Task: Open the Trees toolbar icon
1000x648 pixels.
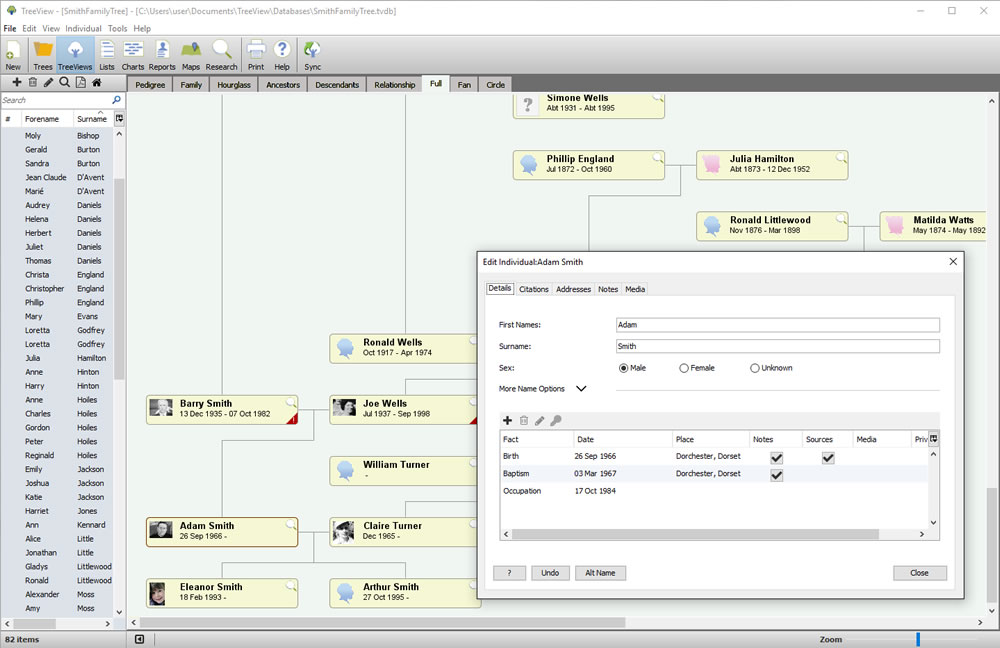Action: pos(43,55)
